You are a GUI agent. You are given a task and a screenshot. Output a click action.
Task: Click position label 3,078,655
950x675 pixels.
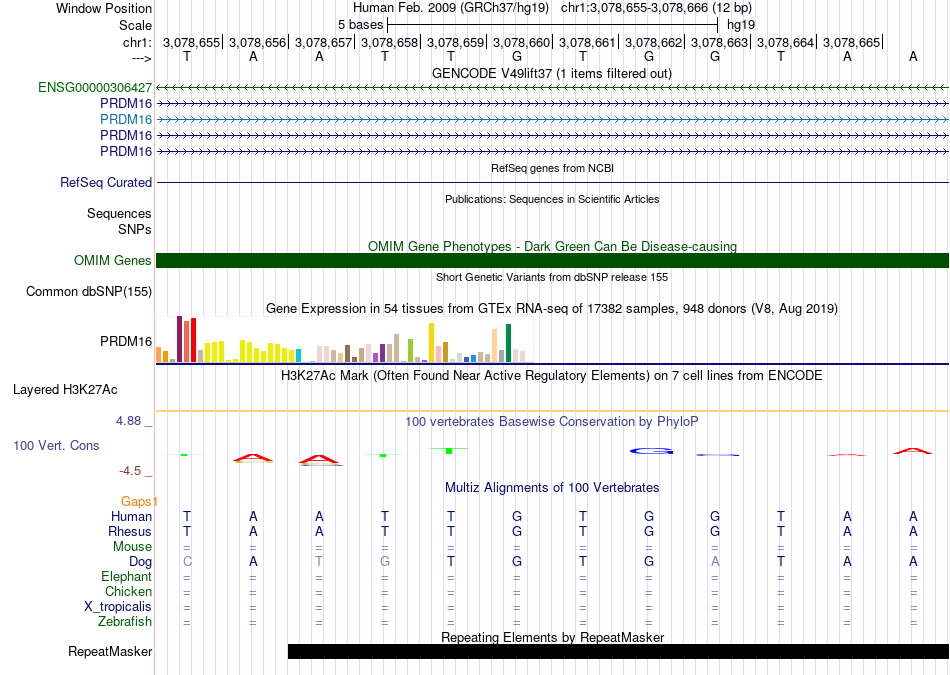click(191, 42)
